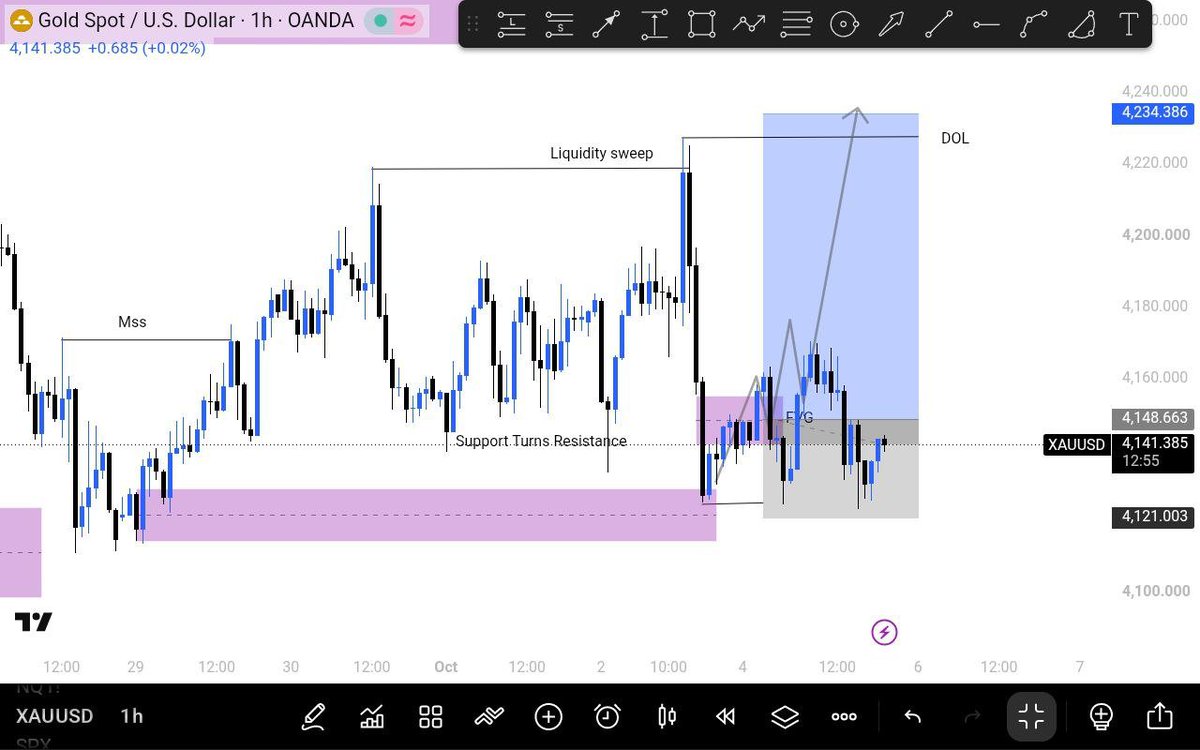Open the pencil drawing tools

pyautogui.click(x=313, y=716)
